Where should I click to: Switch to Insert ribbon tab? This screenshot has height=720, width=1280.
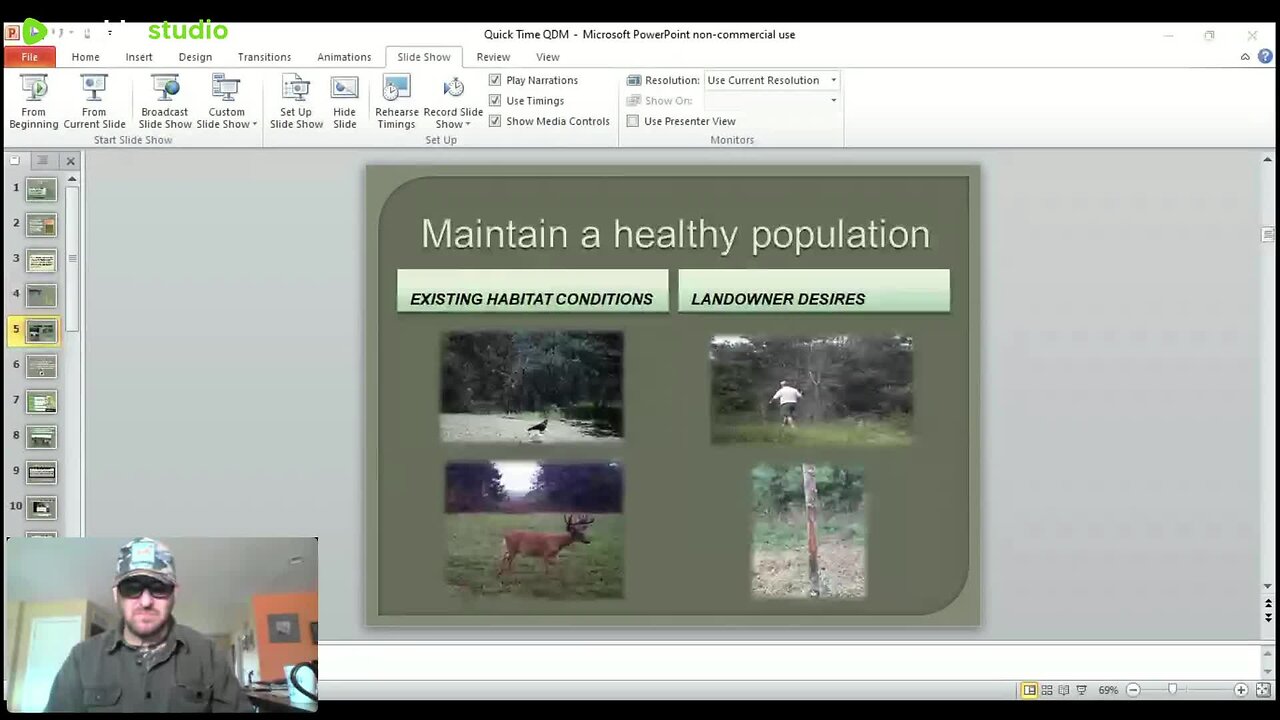pos(139,57)
